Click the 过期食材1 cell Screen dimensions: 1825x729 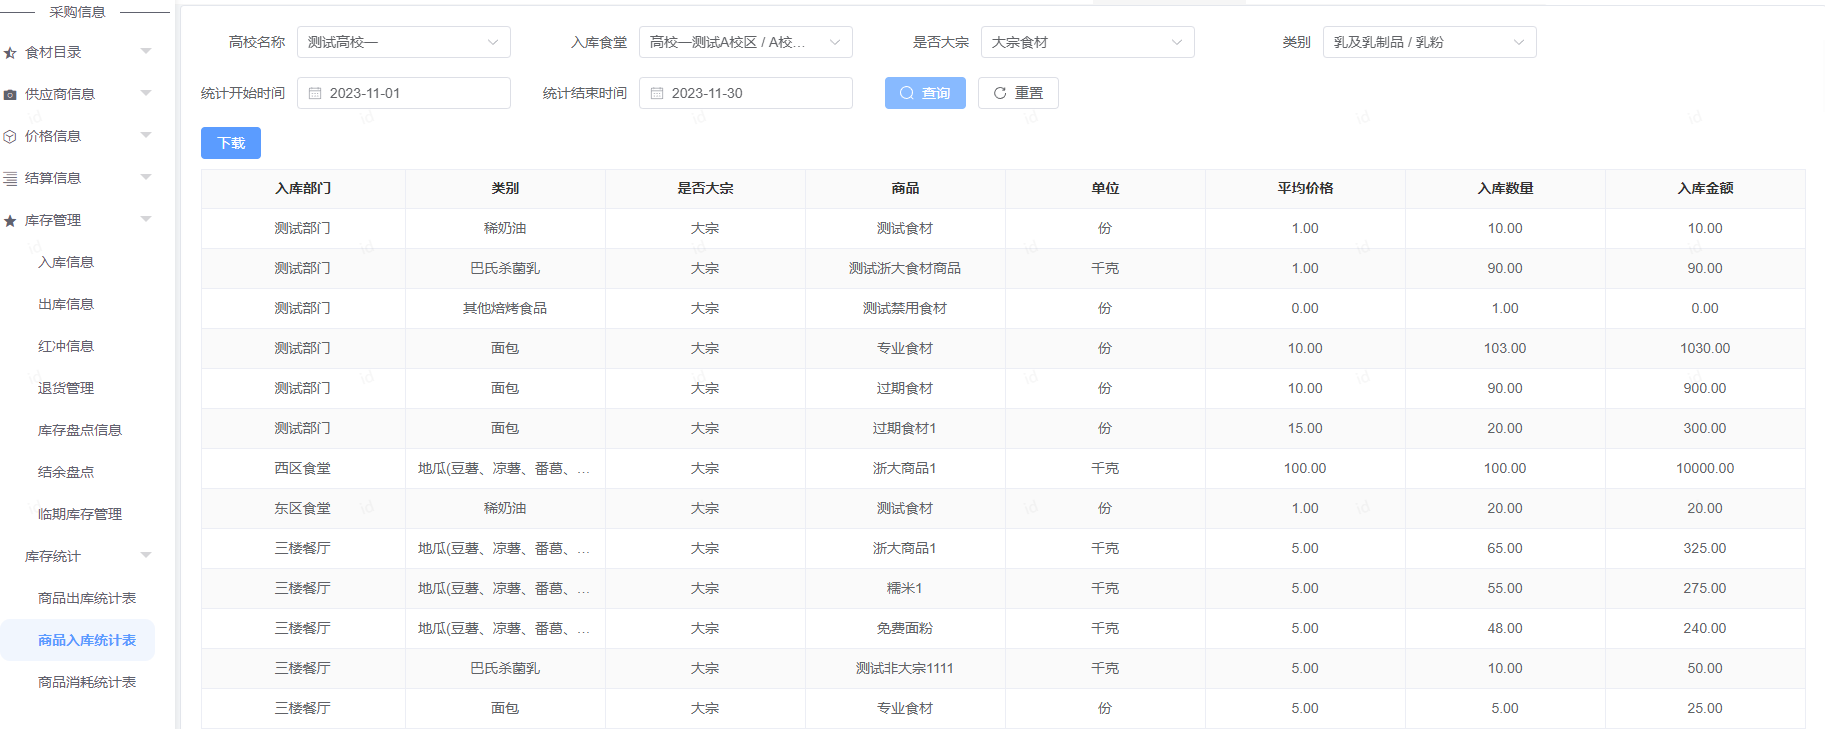coord(905,428)
